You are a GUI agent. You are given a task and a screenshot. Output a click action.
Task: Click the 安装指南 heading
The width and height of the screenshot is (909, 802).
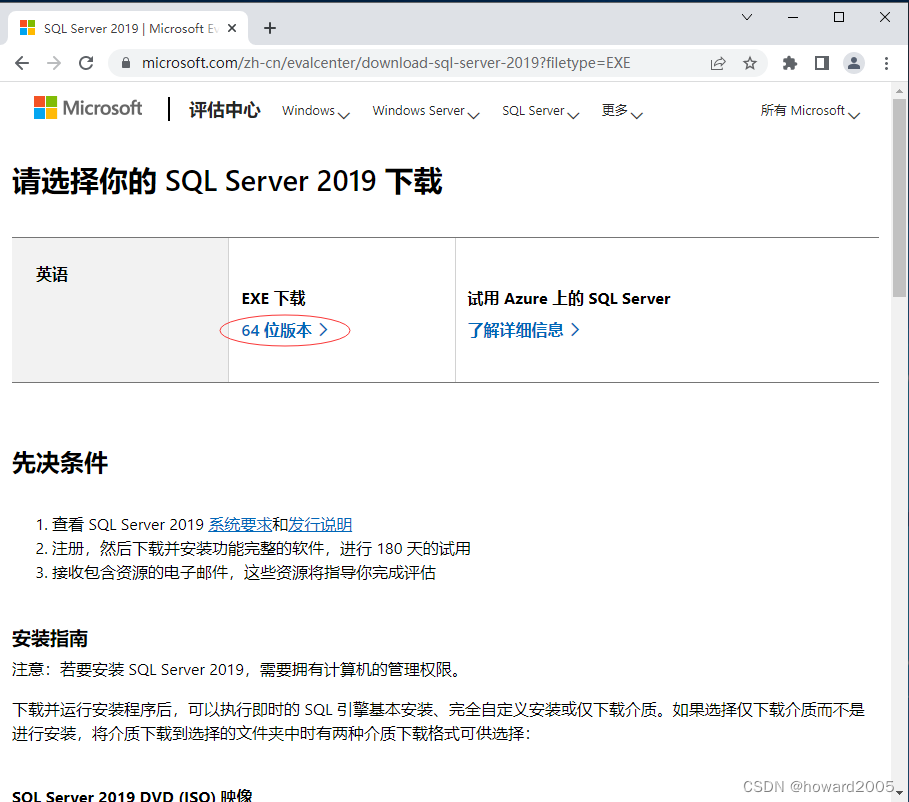(x=50, y=638)
